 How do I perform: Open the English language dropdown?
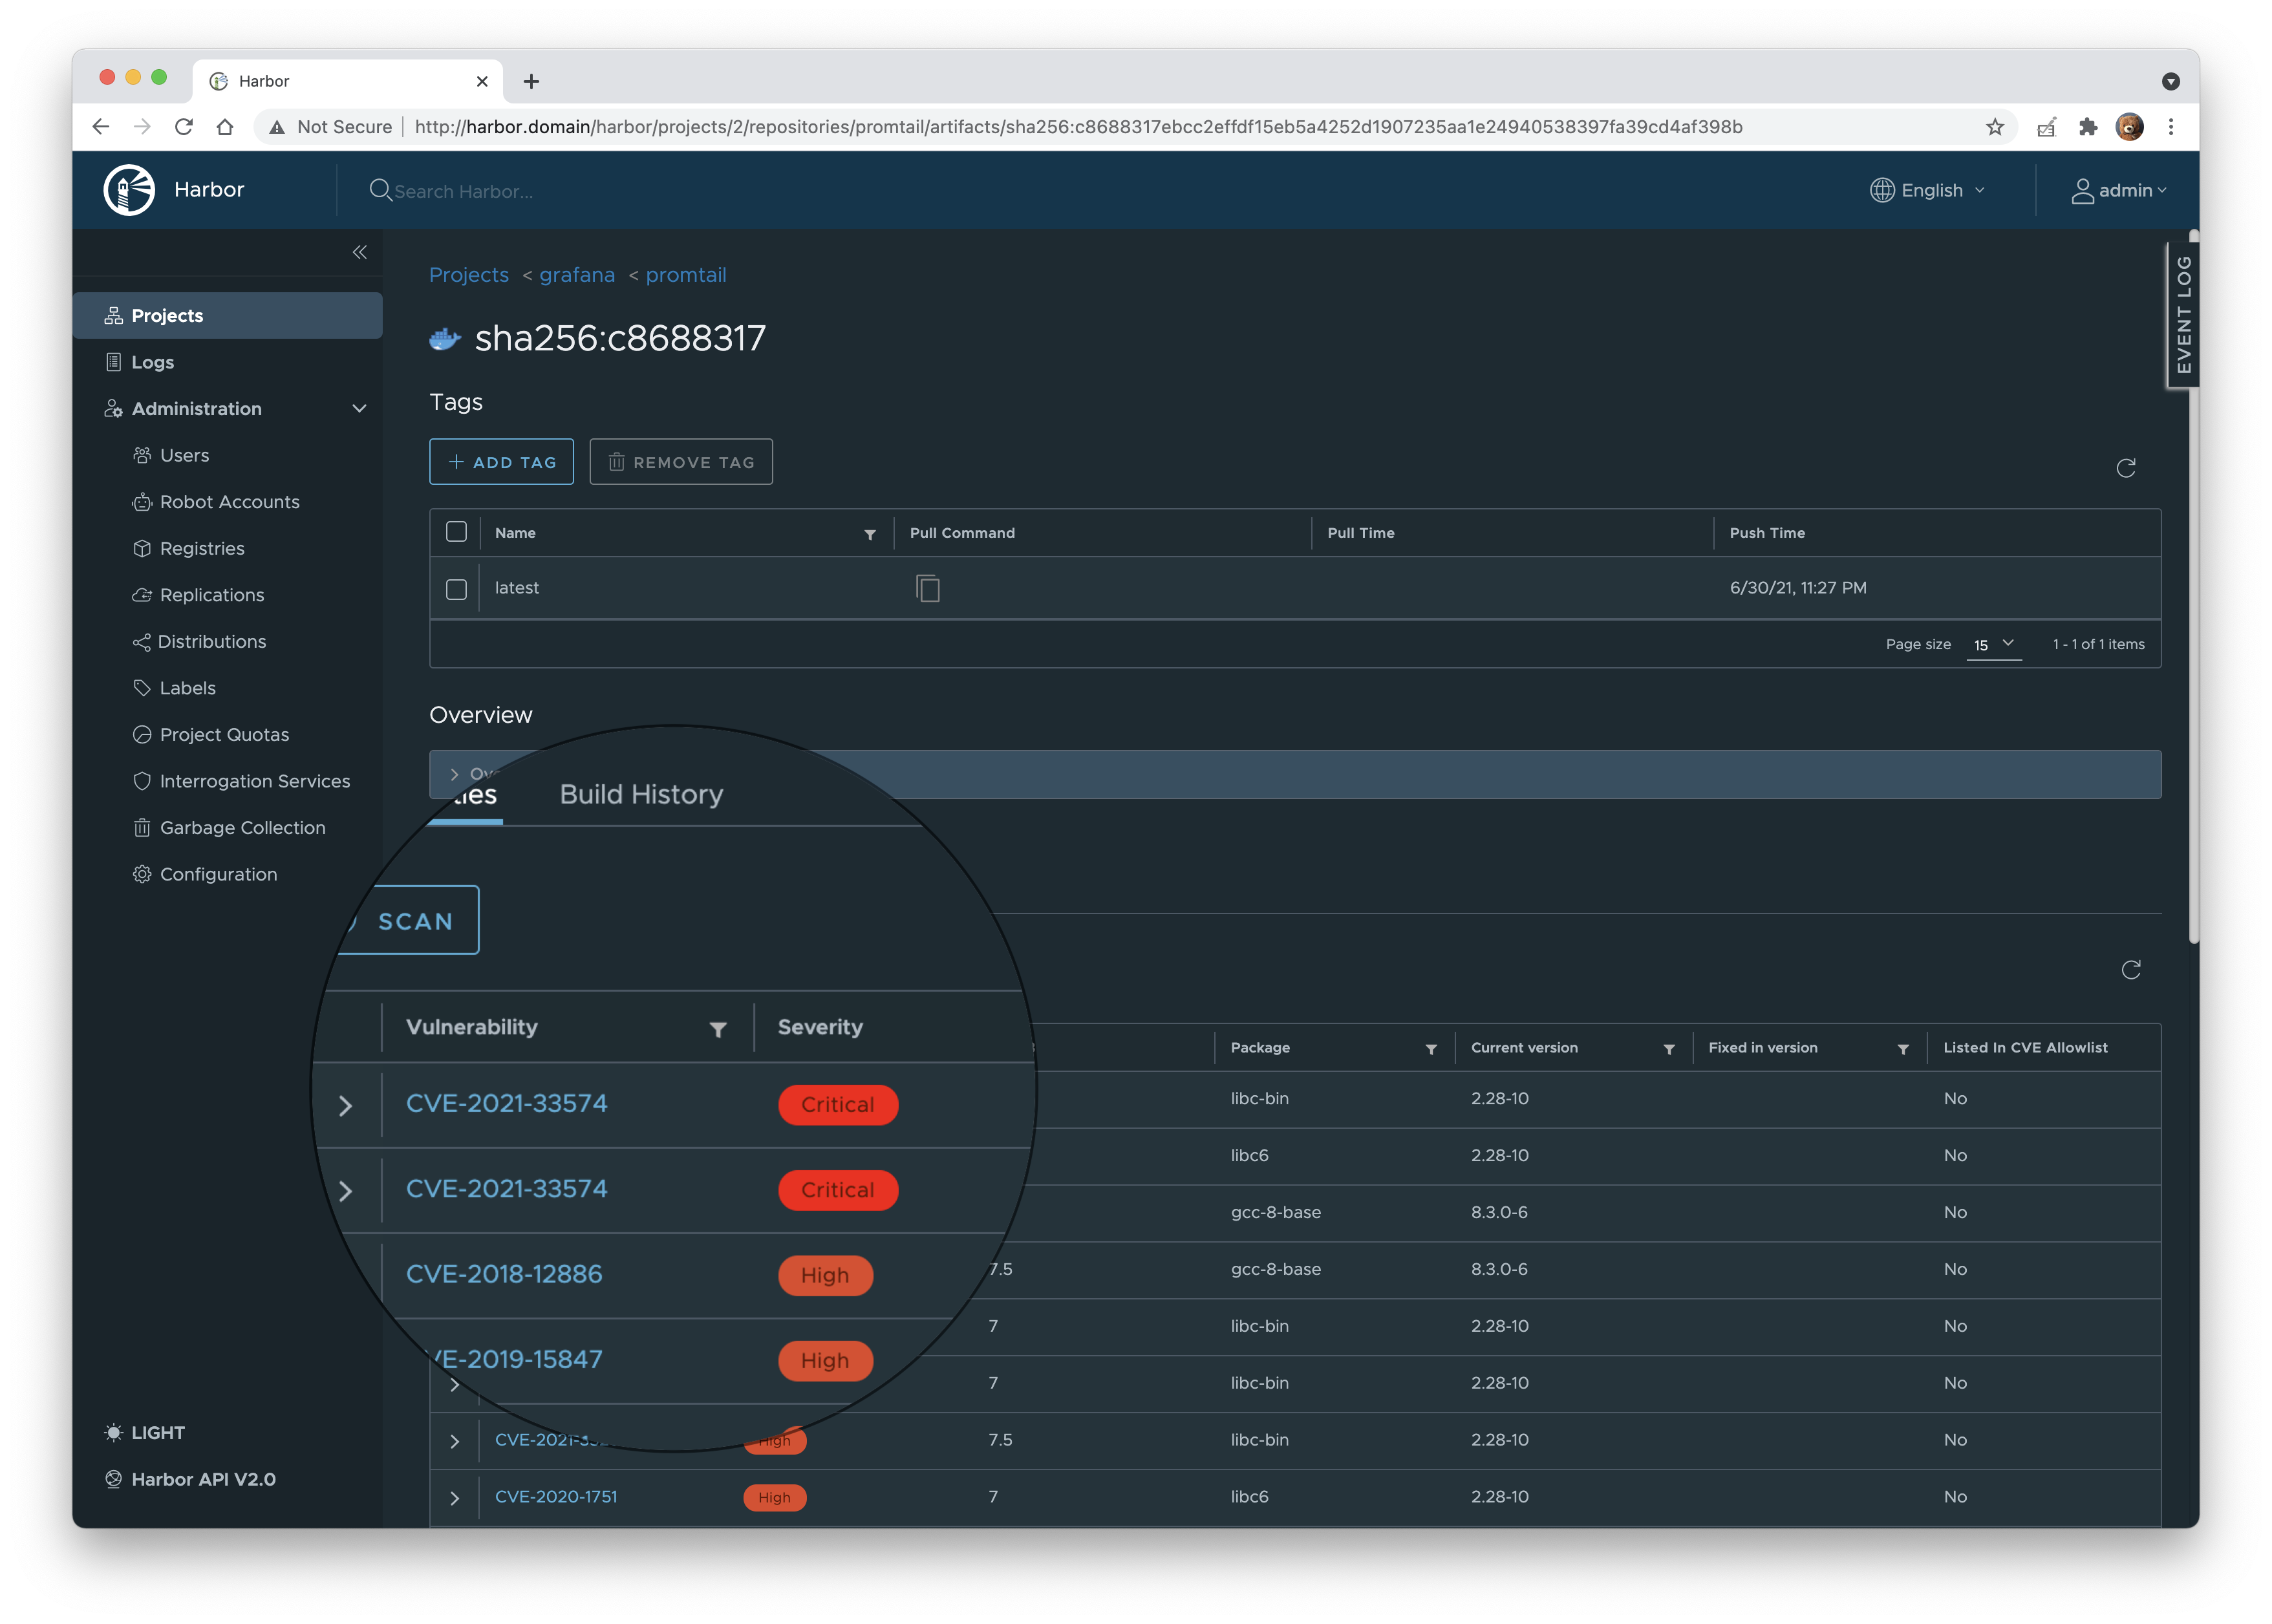point(1928,190)
